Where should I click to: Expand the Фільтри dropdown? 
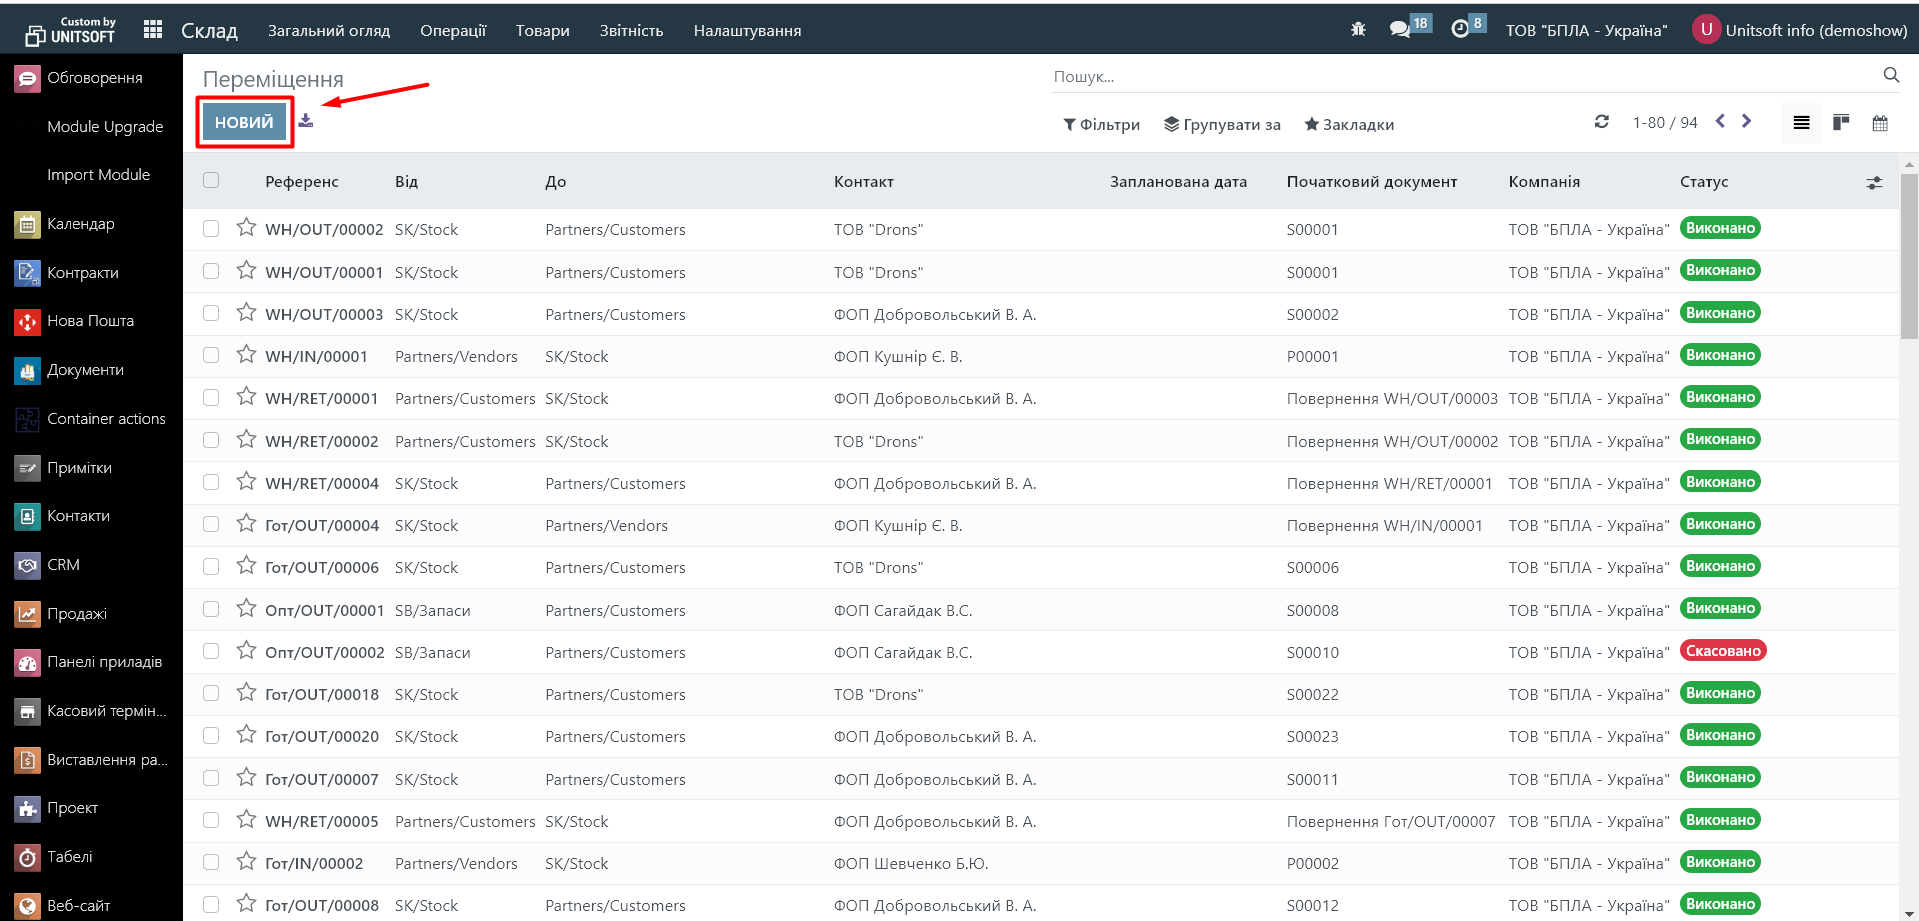pyautogui.click(x=1101, y=124)
